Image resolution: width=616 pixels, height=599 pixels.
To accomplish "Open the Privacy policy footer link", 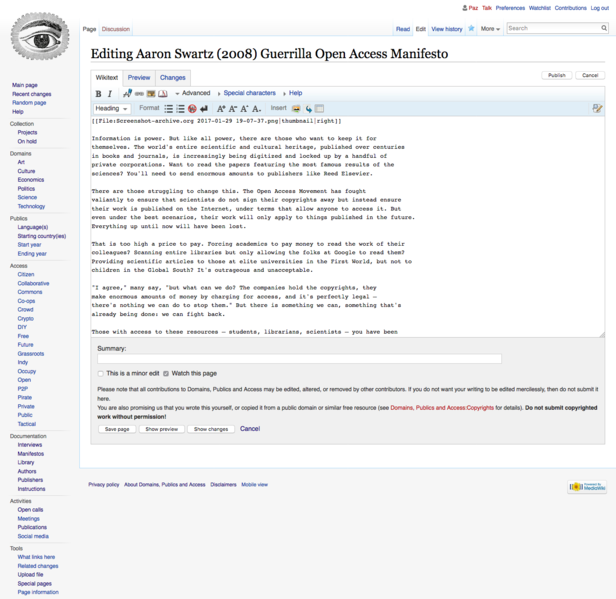I will tap(104, 485).
